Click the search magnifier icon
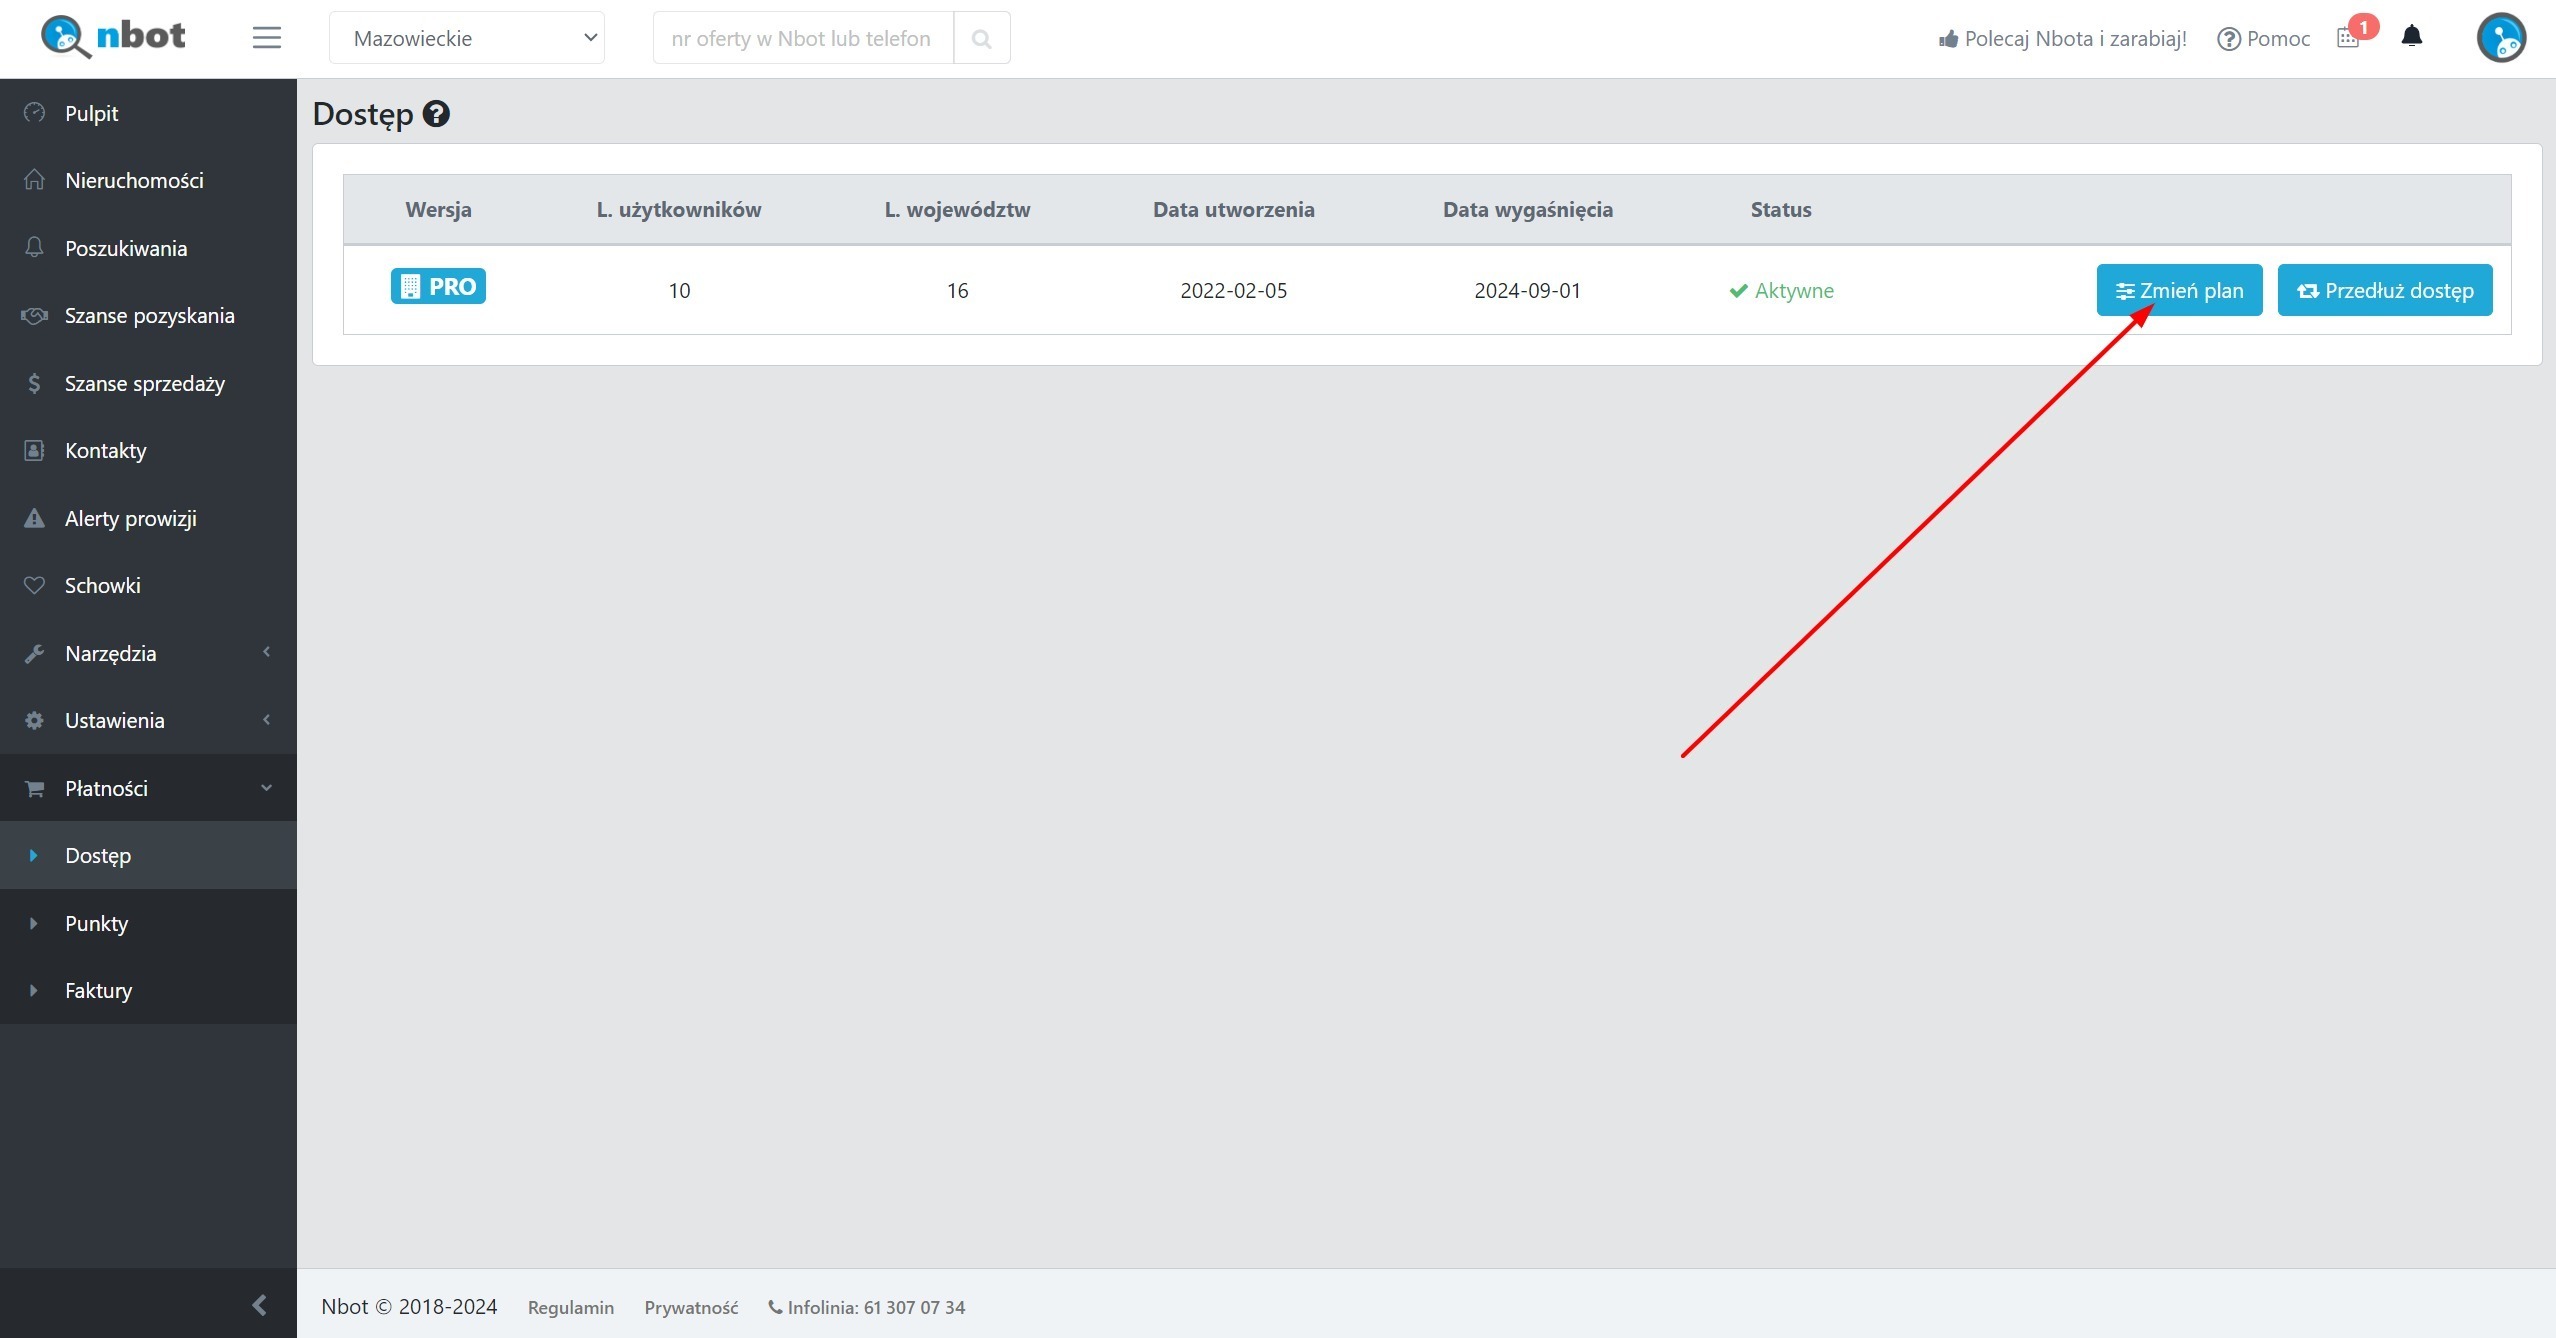Viewport: 2556px width, 1338px height. point(981,38)
